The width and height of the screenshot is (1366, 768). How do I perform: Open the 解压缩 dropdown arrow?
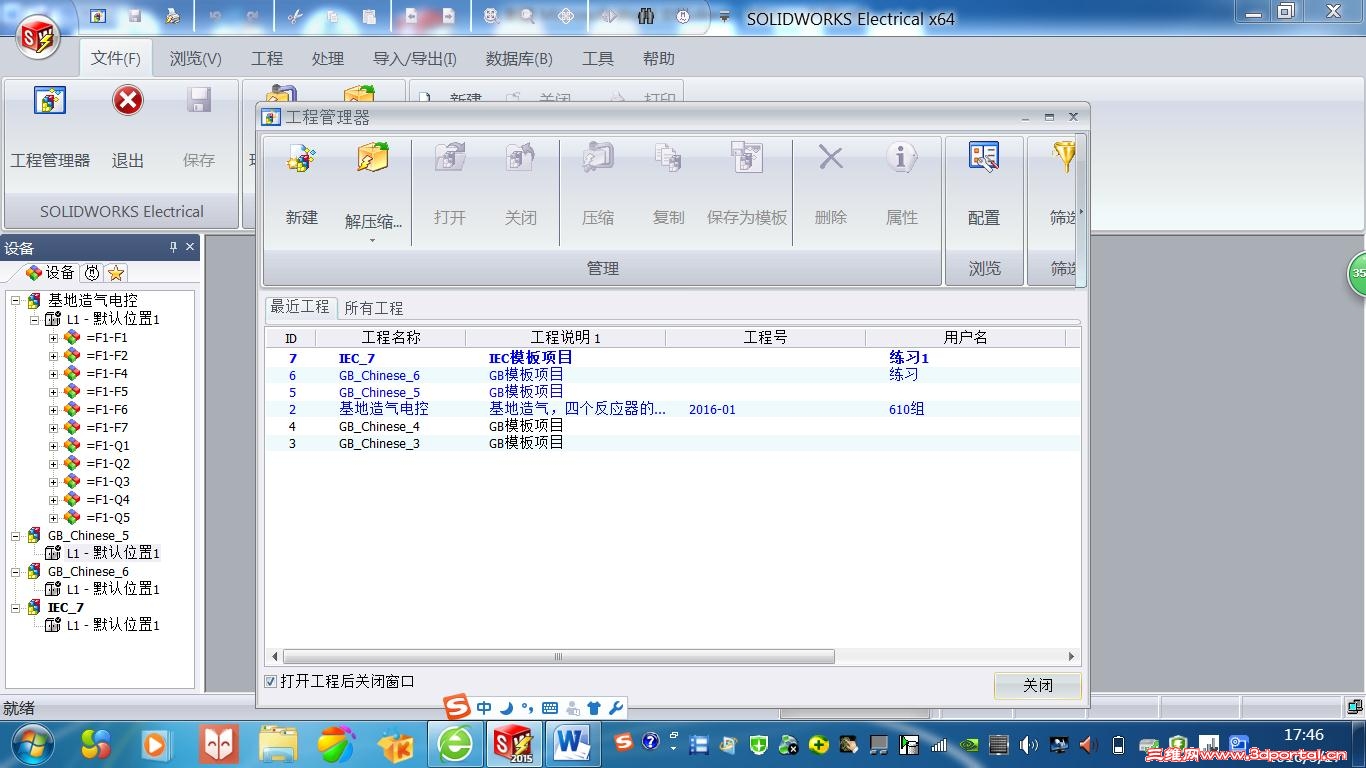click(372, 240)
